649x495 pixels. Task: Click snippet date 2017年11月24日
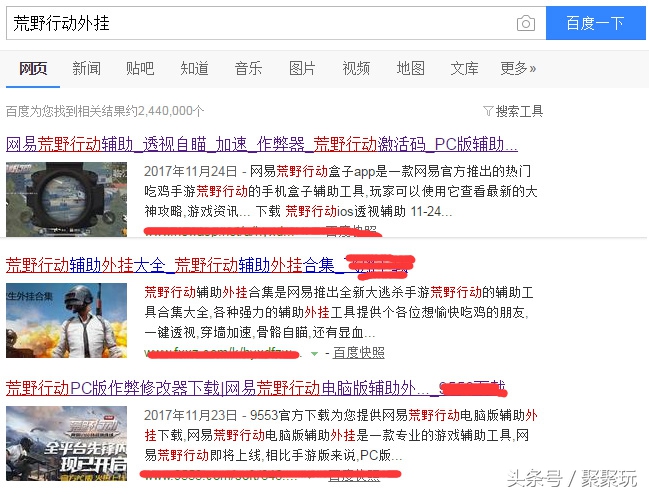coord(191,171)
